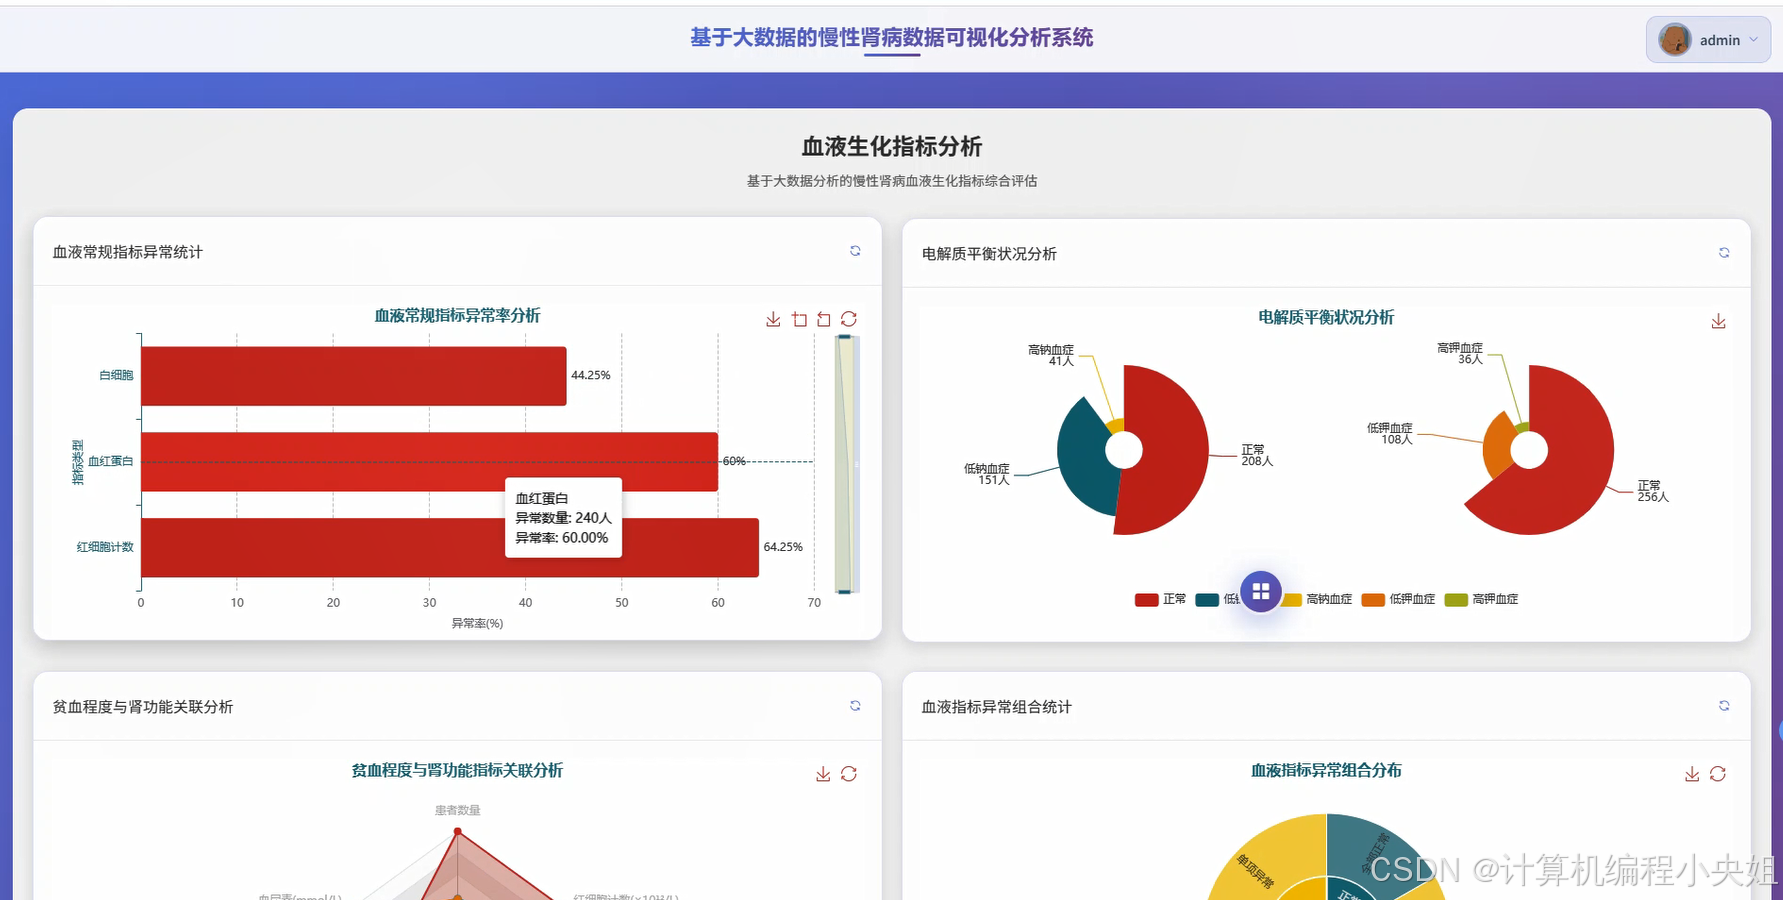Download the 血液指标异常组合分布 chart image

point(1692,774)
